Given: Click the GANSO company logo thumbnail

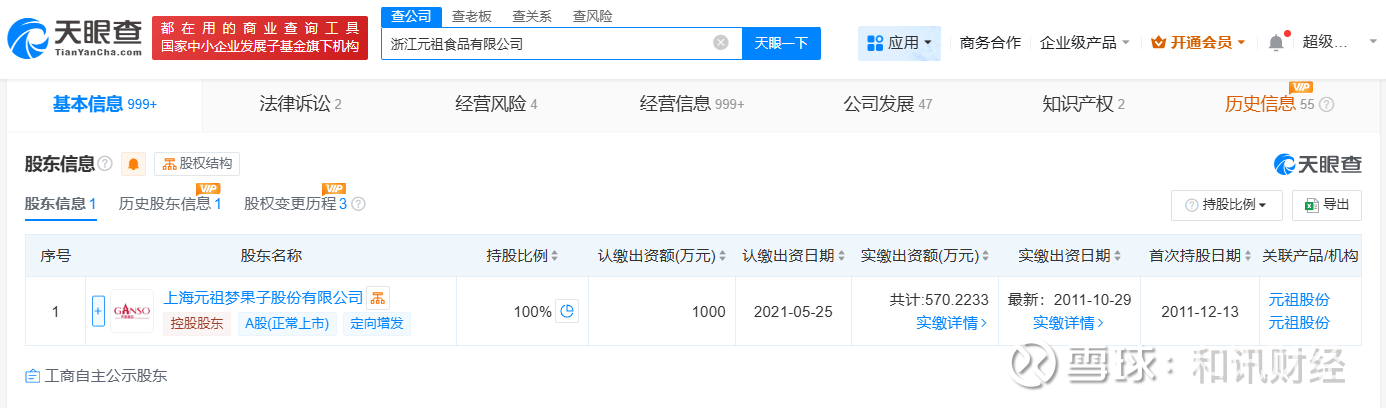Looking at the screenshot, I should (x=132, y=311).
